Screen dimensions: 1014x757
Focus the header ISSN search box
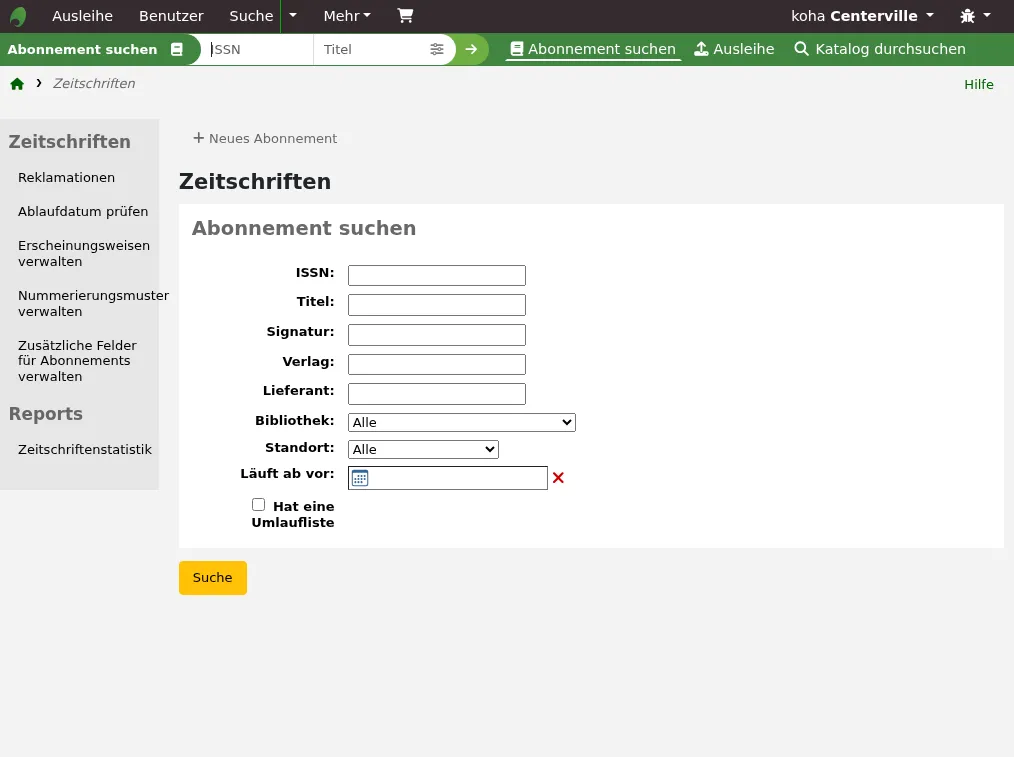[x=257, y=49]
